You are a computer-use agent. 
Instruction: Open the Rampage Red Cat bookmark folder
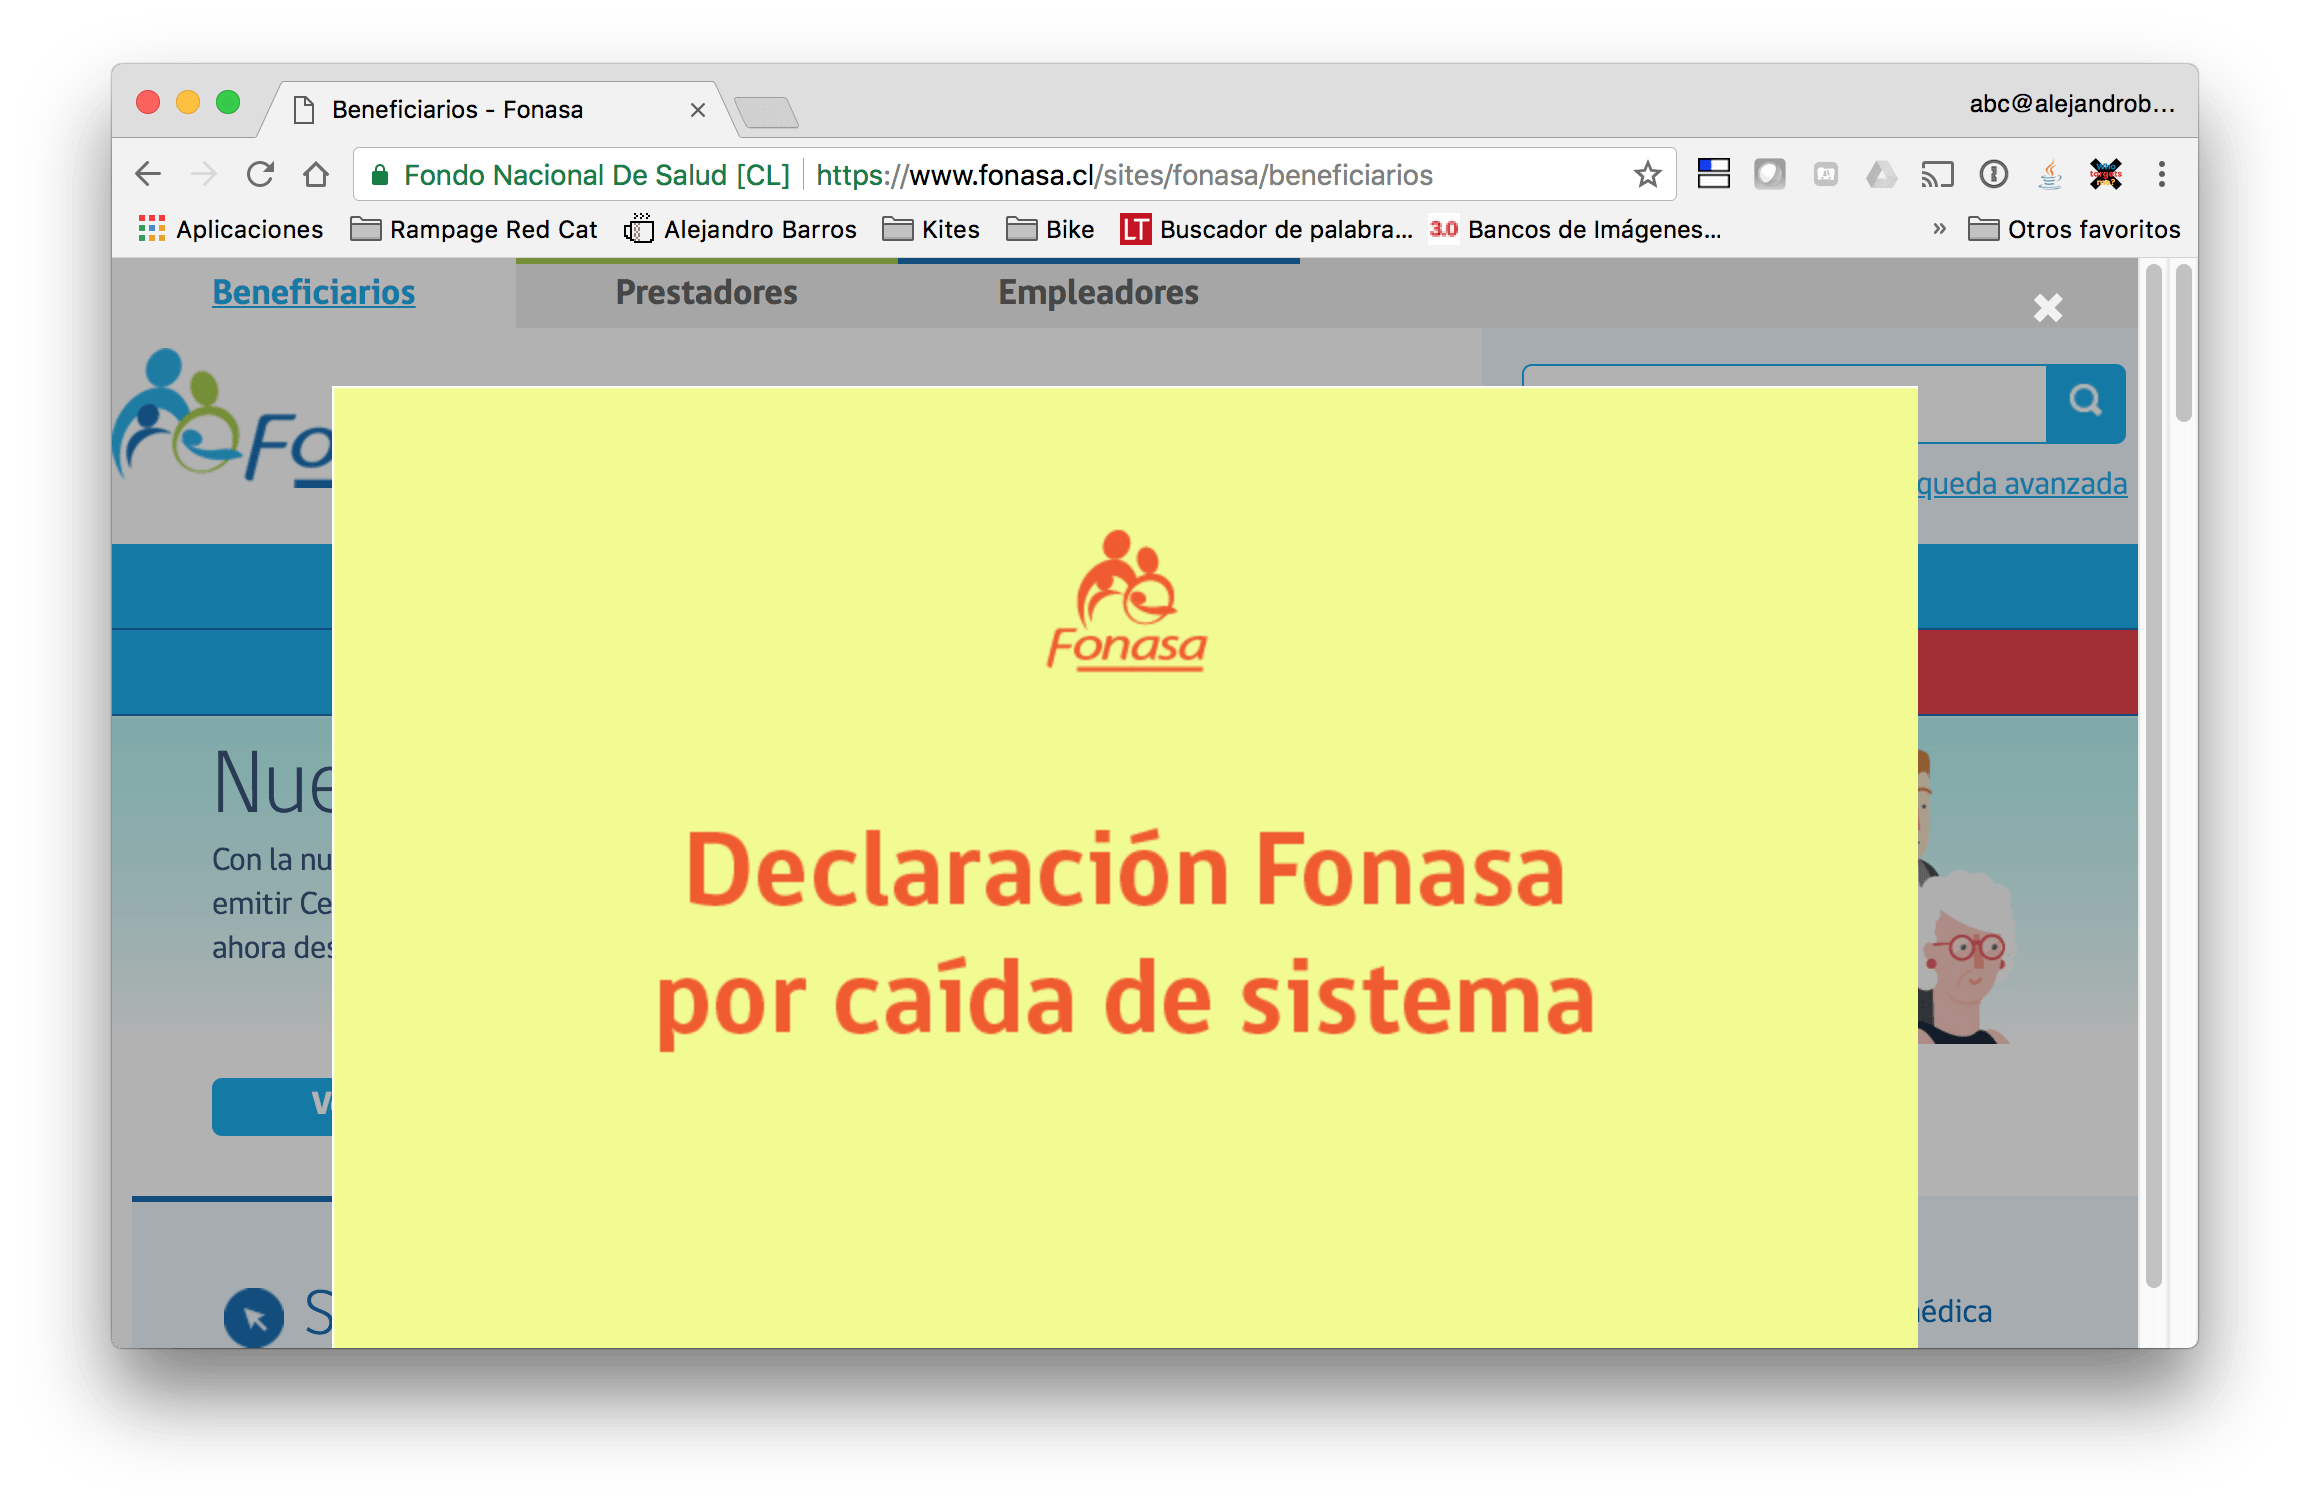(x=474, y=230)
